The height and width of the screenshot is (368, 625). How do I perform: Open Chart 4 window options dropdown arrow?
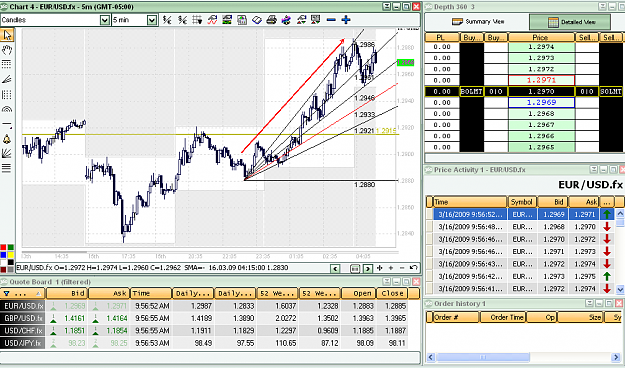click(387, 6)
